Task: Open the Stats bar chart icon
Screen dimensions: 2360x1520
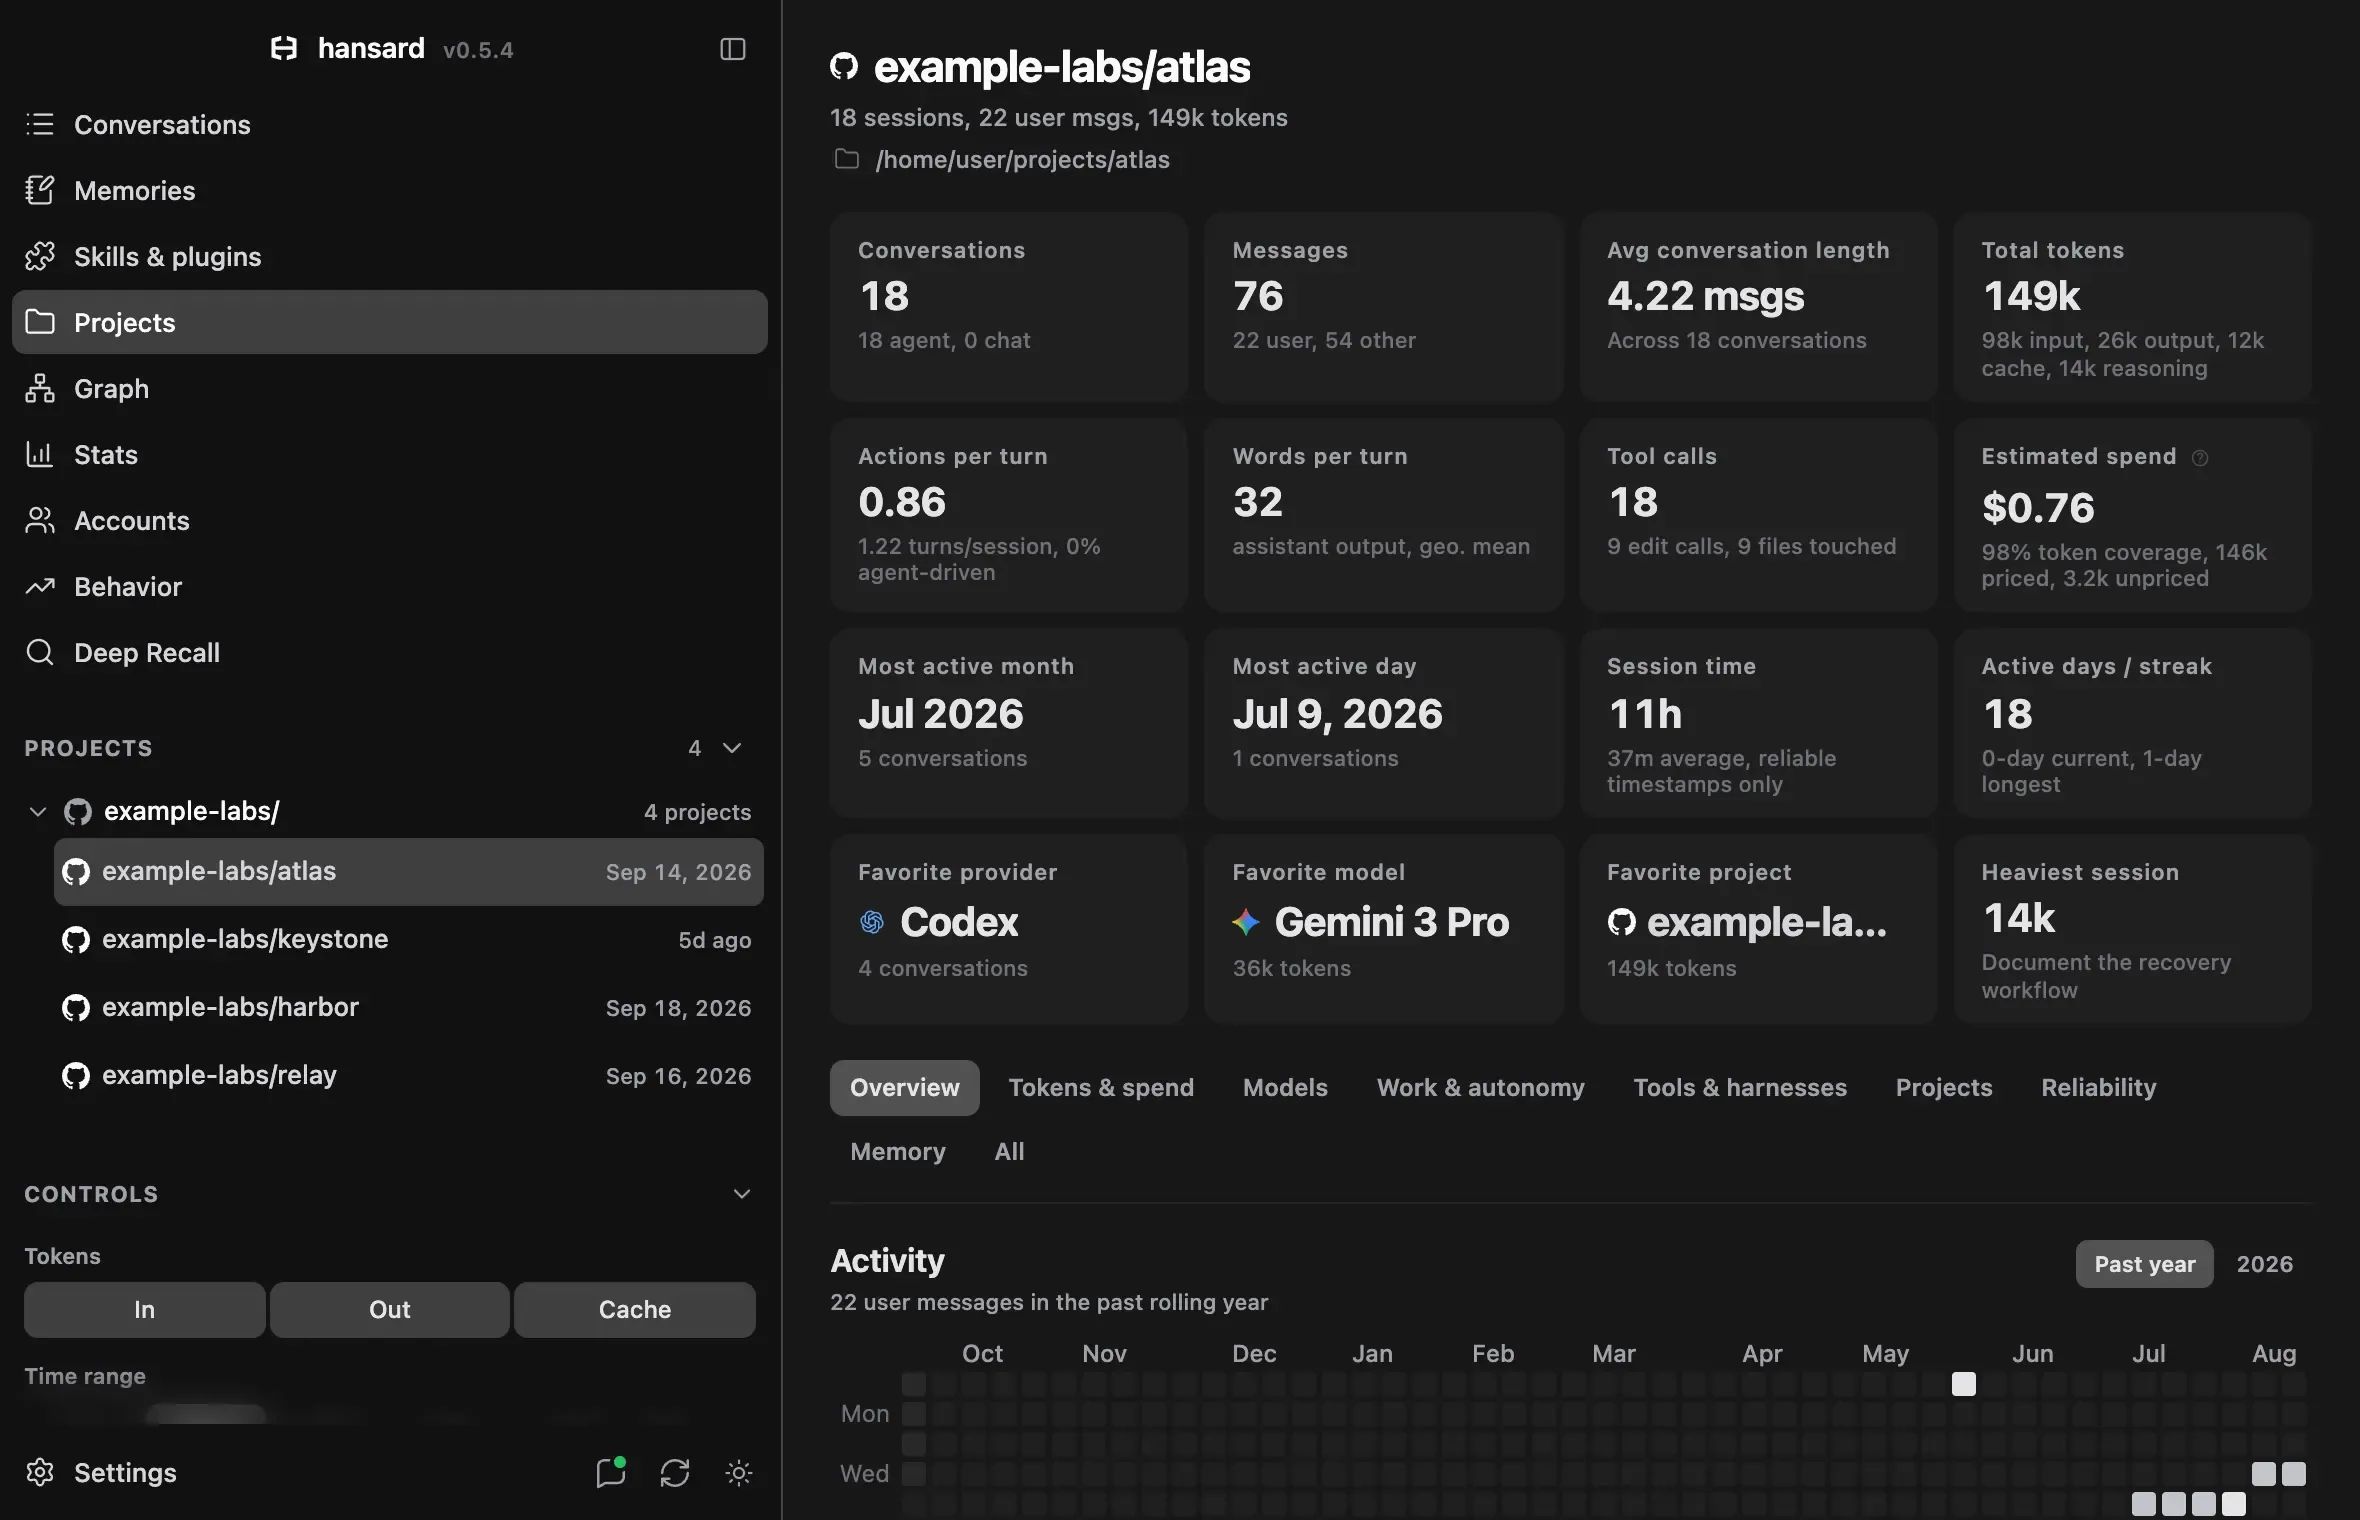Action: point(40,454)
